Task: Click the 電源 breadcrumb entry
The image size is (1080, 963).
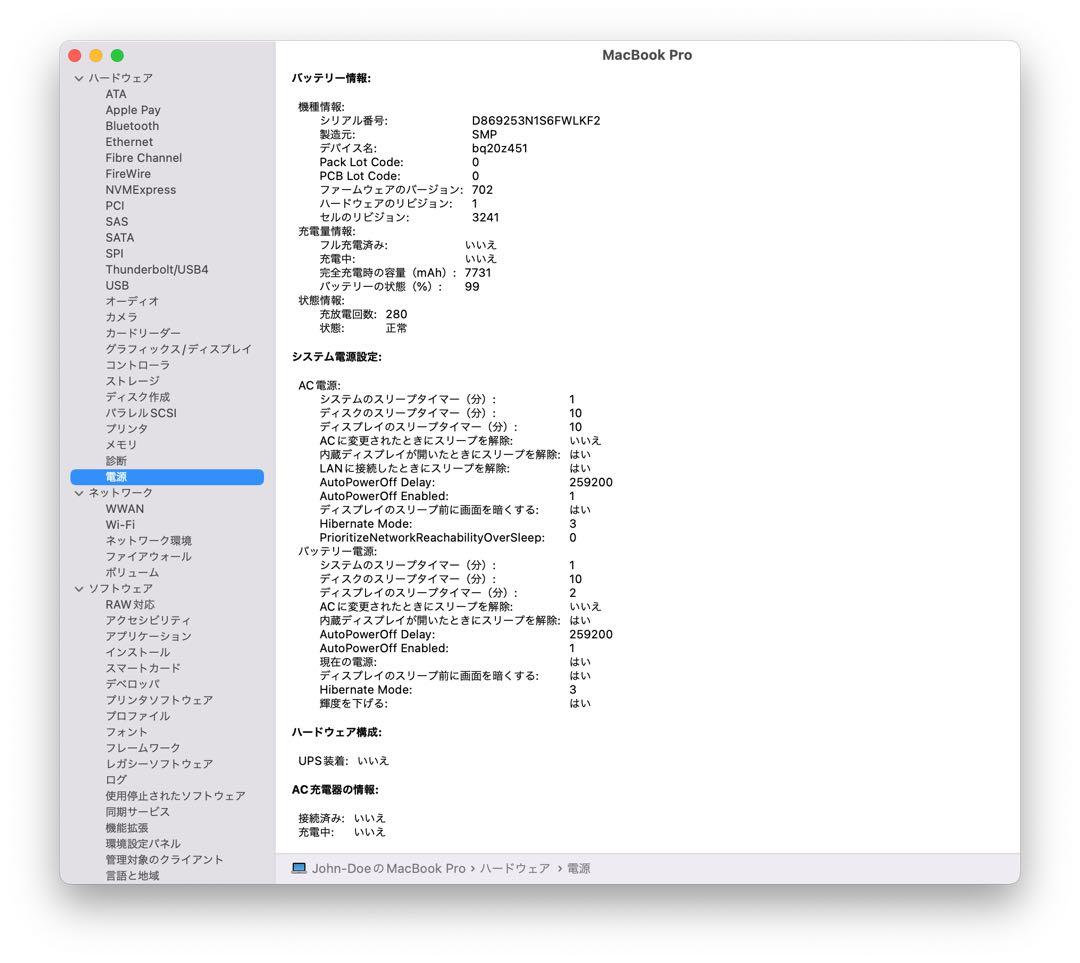Action: coord(580,869)
